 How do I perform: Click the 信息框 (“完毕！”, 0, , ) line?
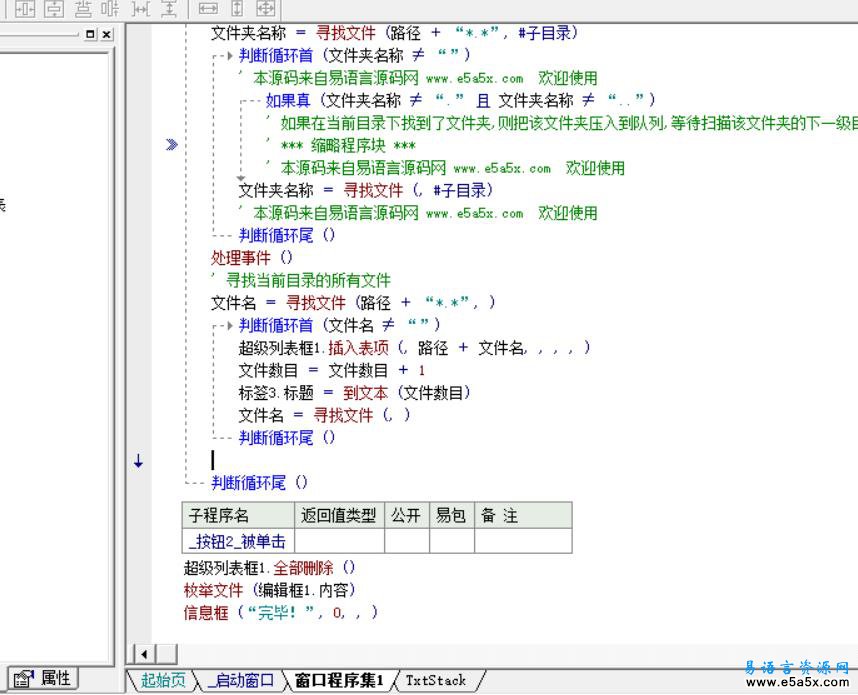[x=281, y=612]
